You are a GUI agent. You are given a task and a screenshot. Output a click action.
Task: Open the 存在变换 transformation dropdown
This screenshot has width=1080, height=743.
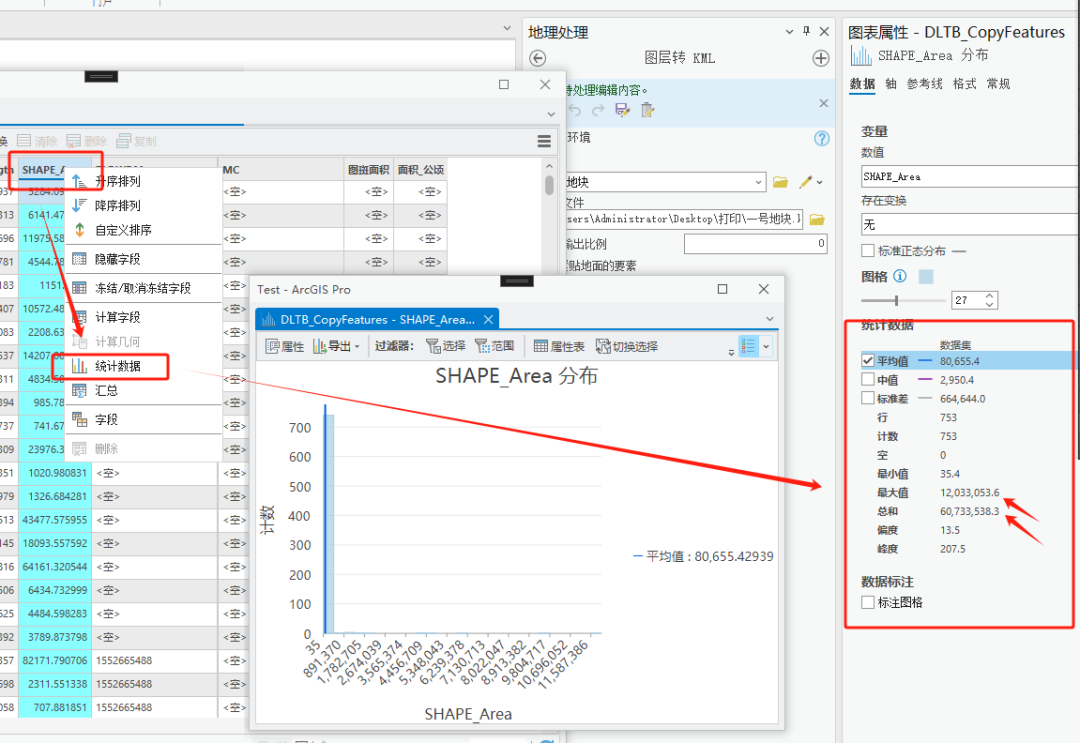(970, 224)
